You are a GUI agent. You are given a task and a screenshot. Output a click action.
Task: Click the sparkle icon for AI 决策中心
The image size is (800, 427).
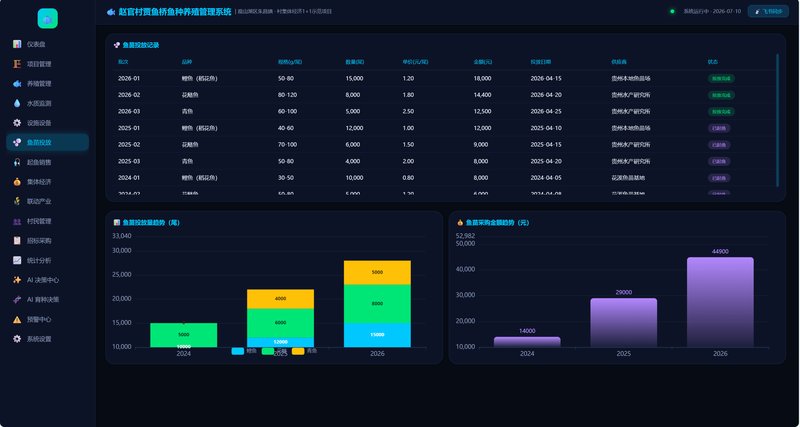click(17, 280)
